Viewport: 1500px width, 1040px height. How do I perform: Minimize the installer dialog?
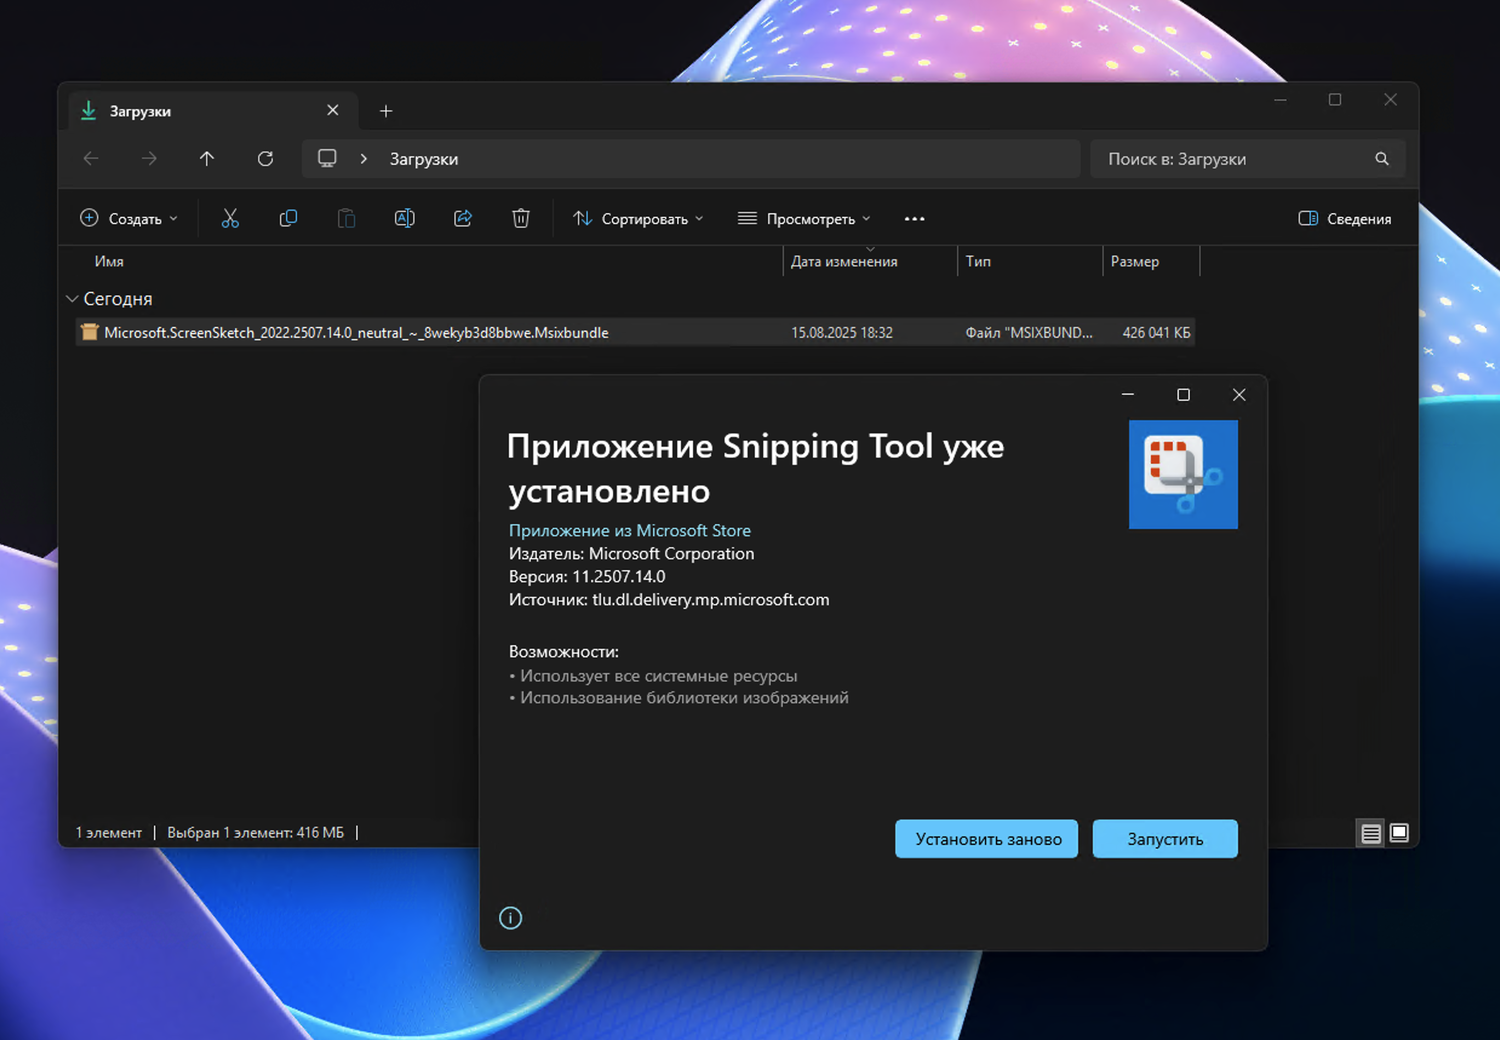[x=1128, y=395]
